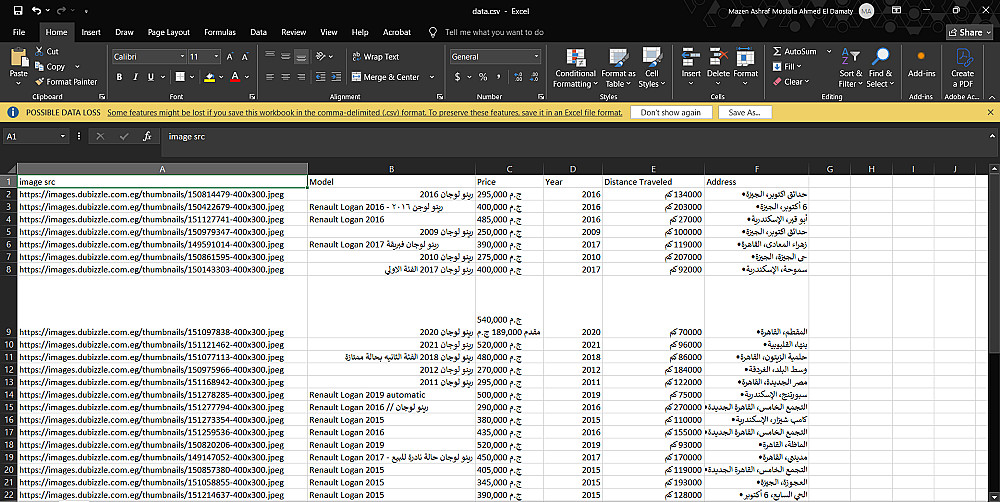The height and width of the screenshot is (502, 1000).
Task: Toggle bold formatting
Action: [120, 77]
